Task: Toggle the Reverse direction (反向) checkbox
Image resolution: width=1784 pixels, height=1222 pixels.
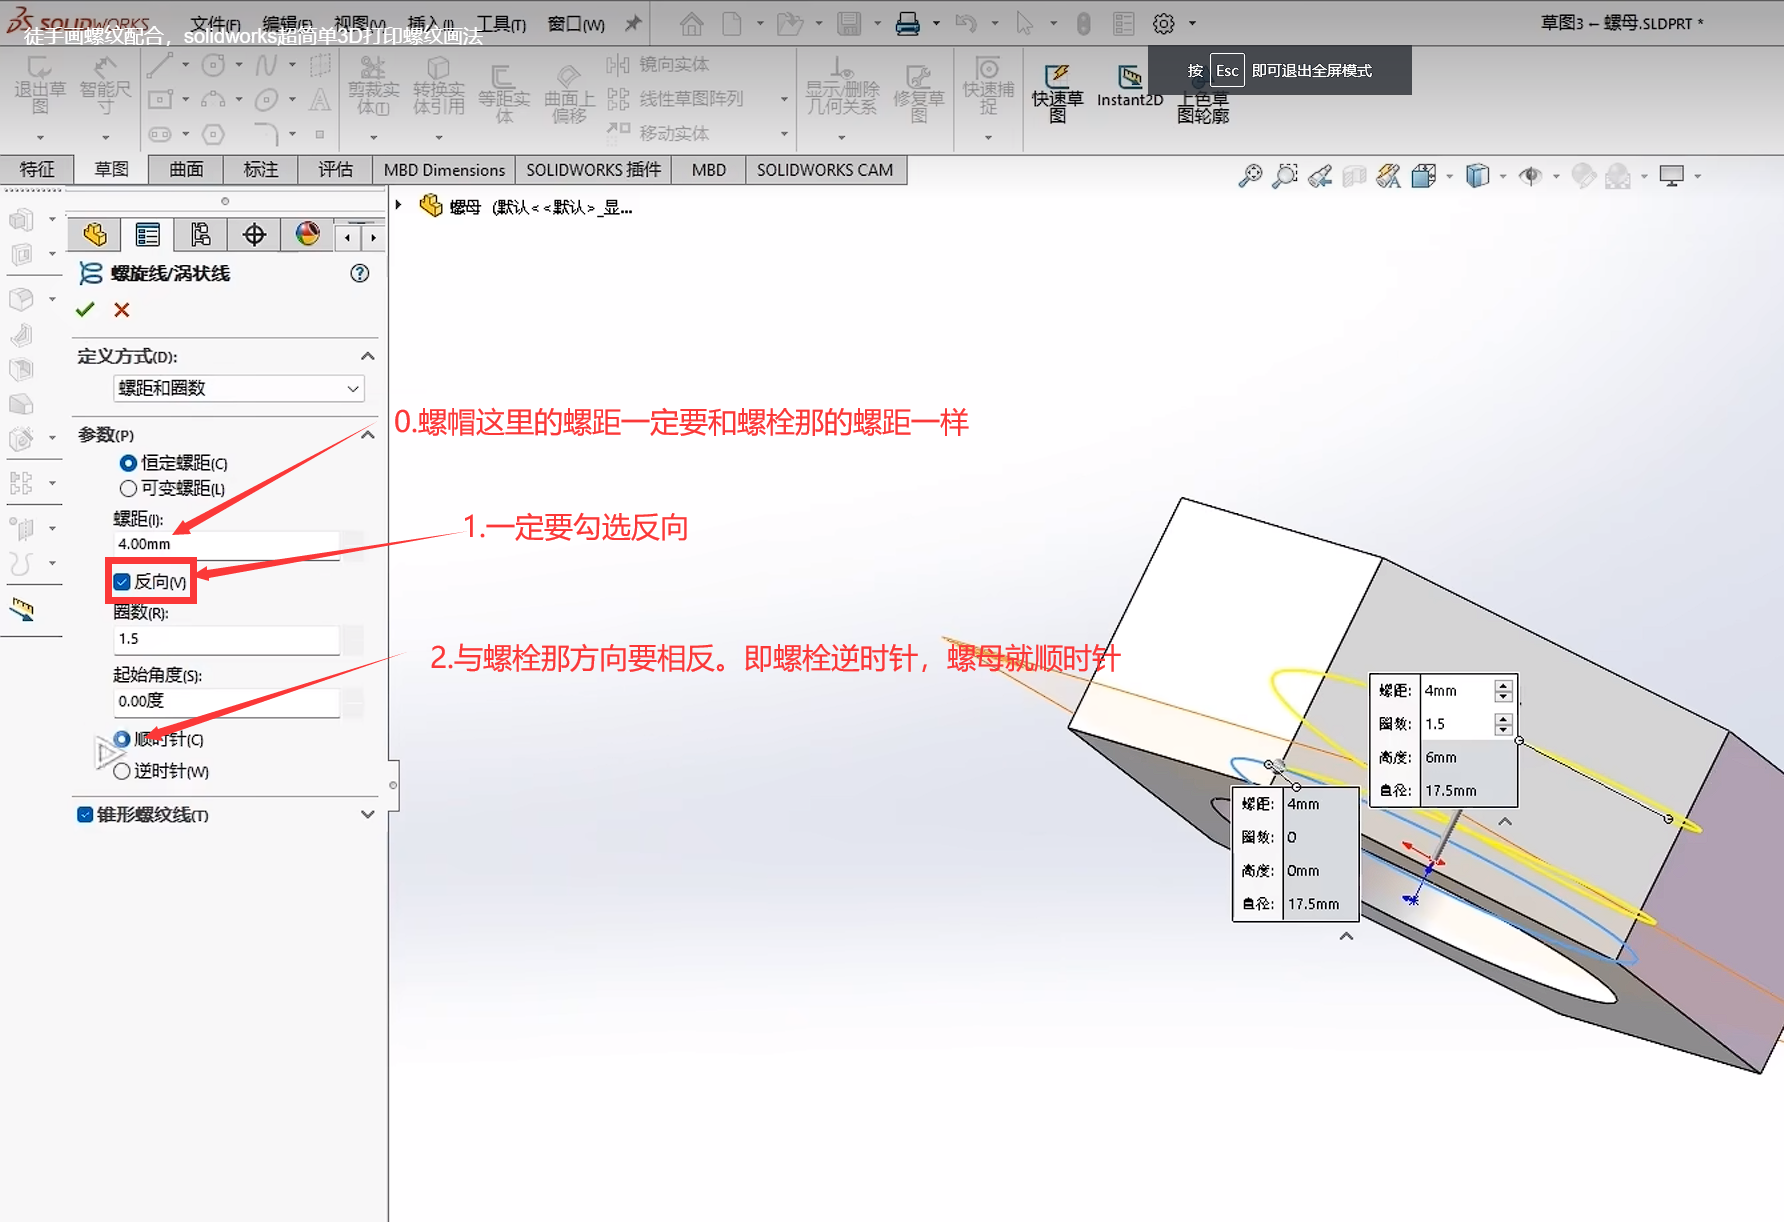Action: point(122,582)
